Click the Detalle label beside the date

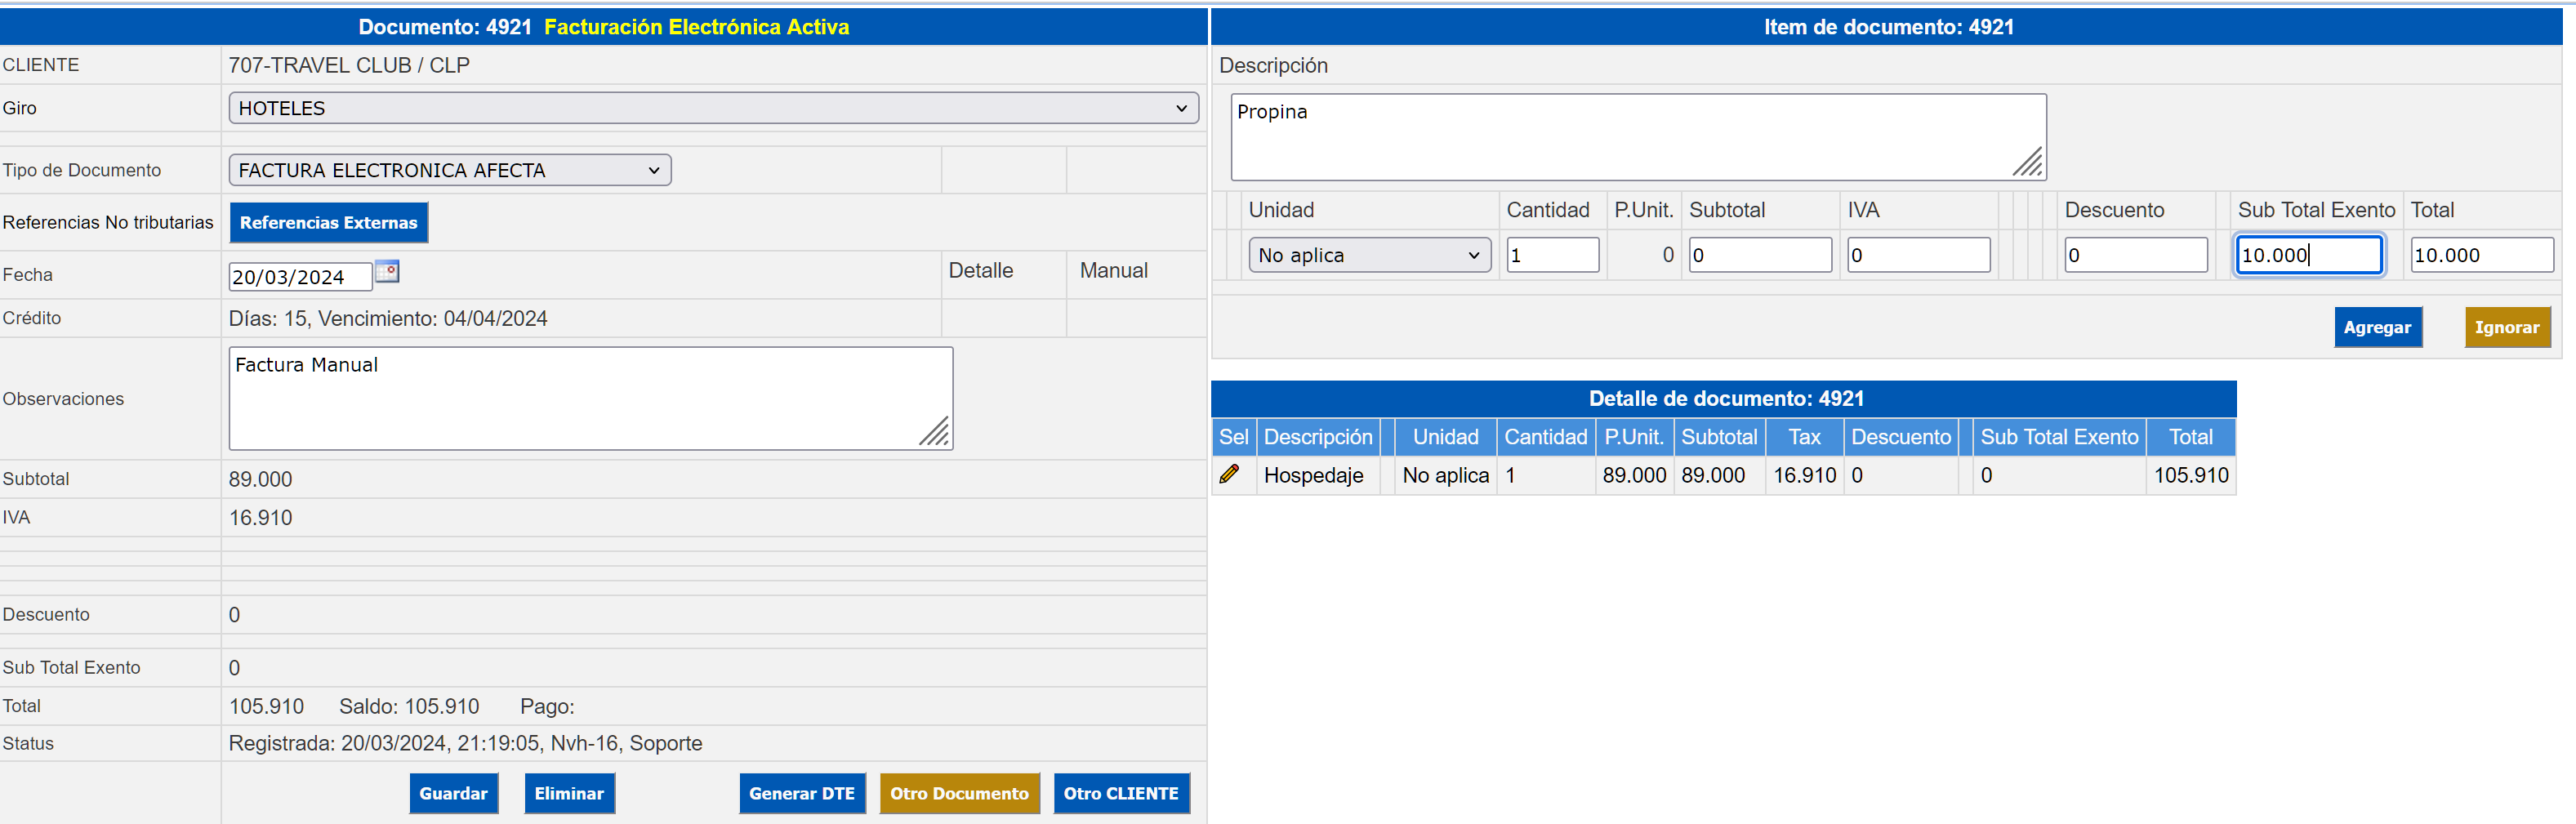[980, 270]
